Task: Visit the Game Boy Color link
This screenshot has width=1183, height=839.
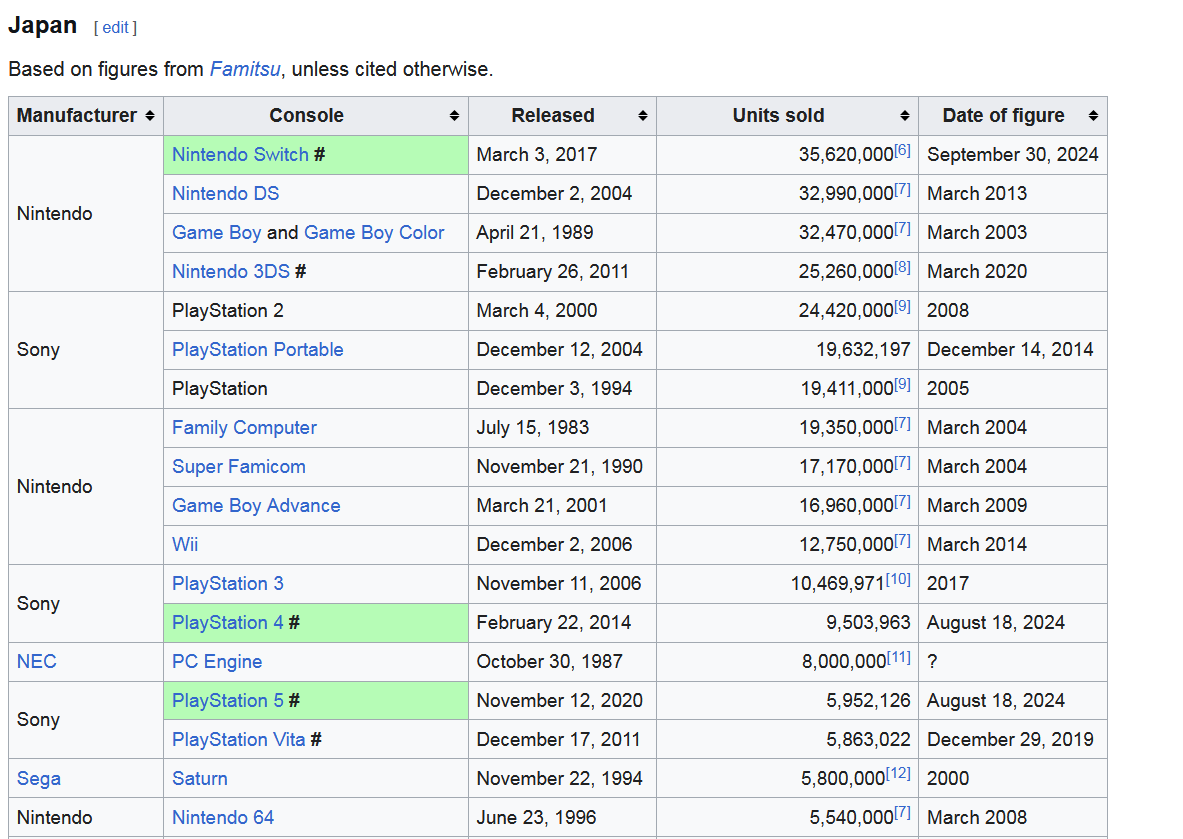Action: (374, 233)
